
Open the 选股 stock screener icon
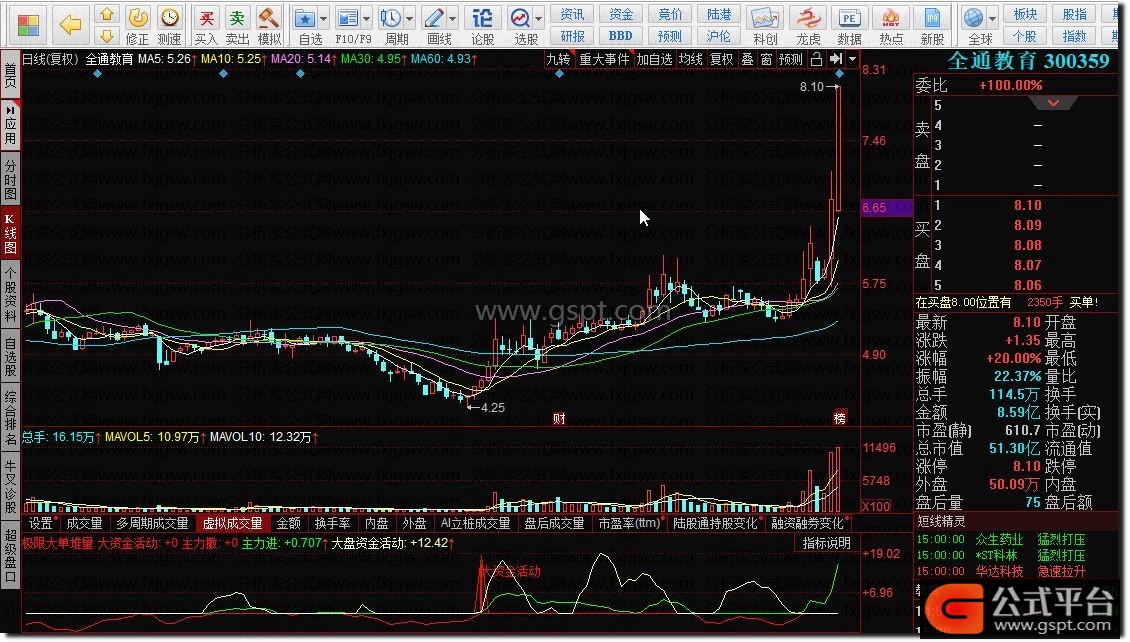click(520, 26)
